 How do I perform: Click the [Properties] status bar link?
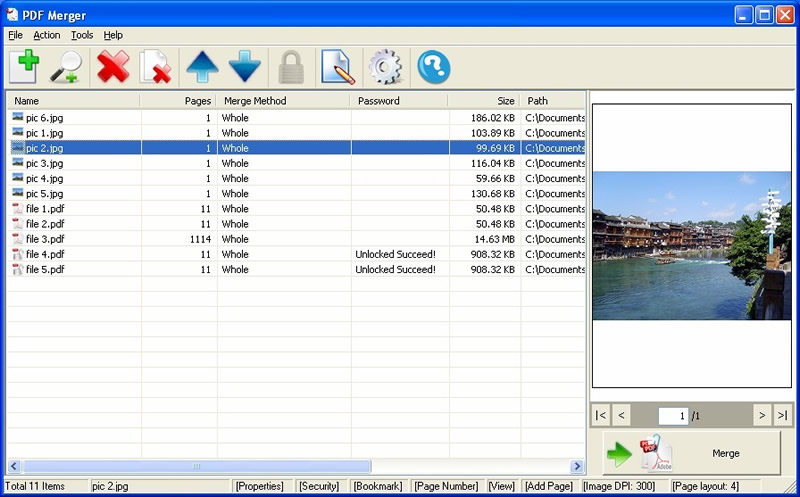(259, 486)
